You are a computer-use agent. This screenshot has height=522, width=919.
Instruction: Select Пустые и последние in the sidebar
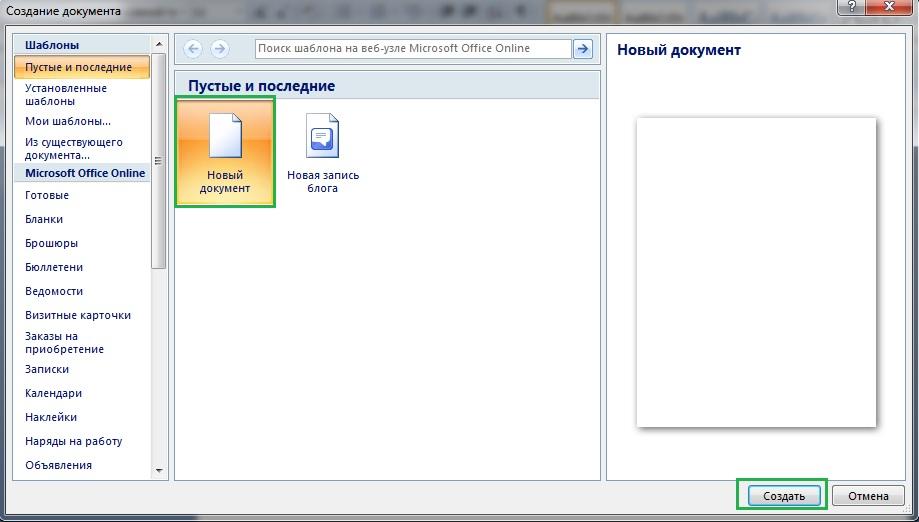tap(78, 67)
